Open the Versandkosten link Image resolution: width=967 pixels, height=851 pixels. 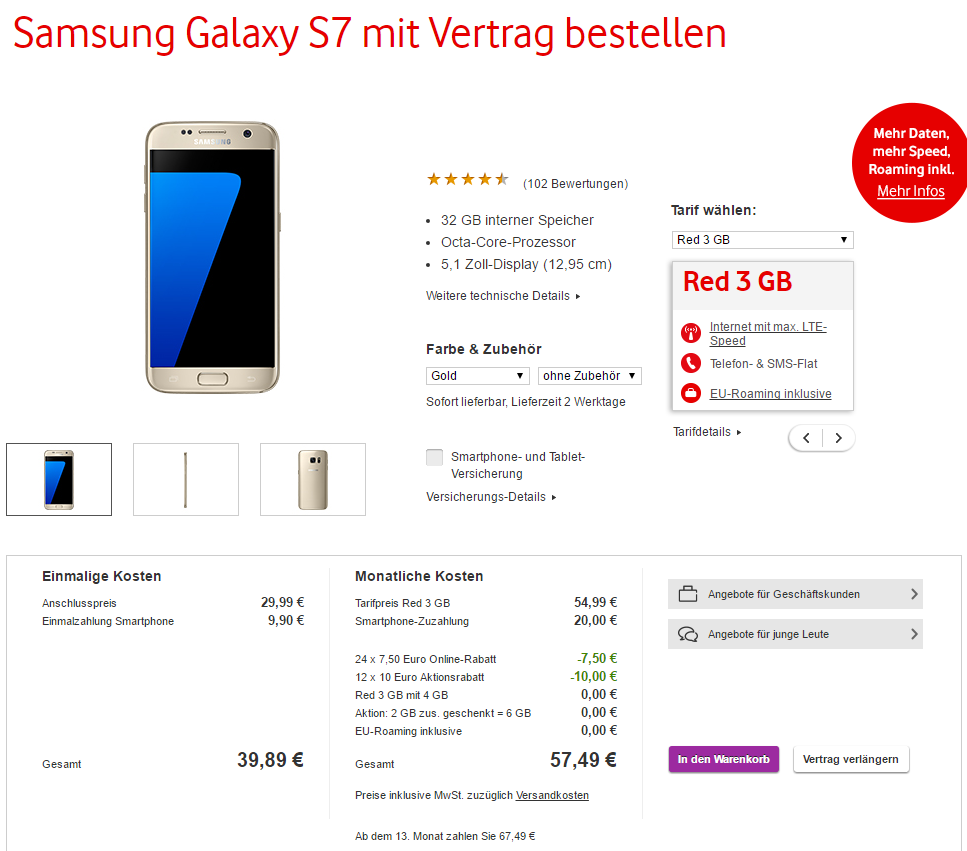(x=552, y=796)
